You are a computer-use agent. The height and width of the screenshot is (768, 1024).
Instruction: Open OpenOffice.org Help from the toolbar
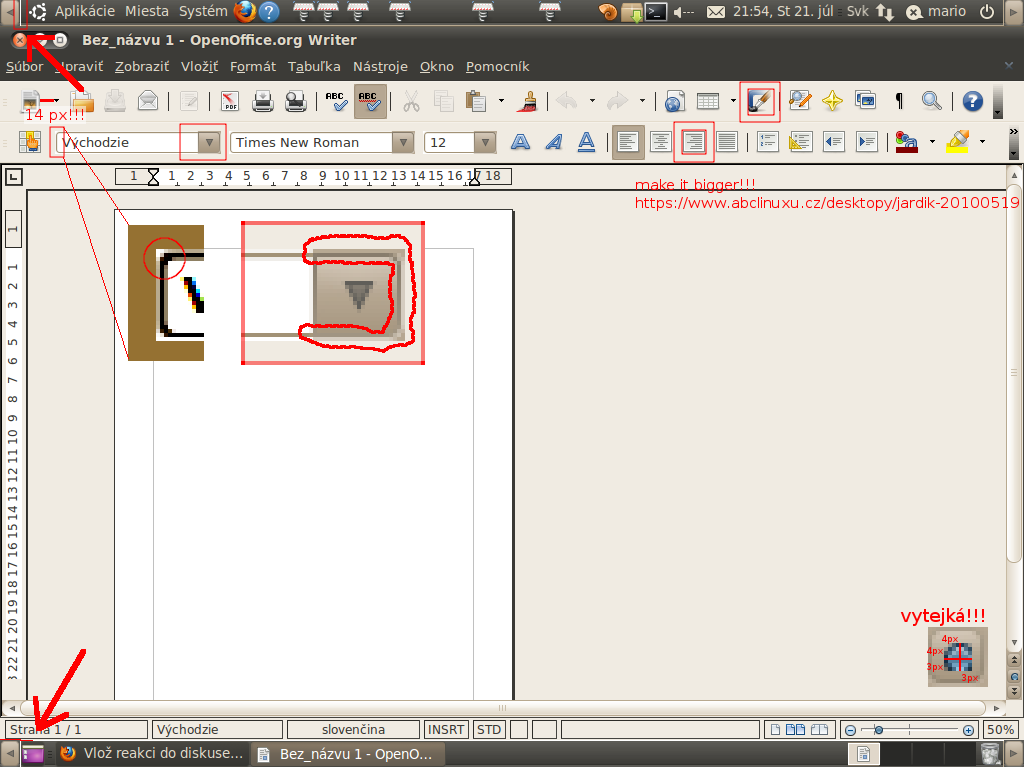coord(972,101)
